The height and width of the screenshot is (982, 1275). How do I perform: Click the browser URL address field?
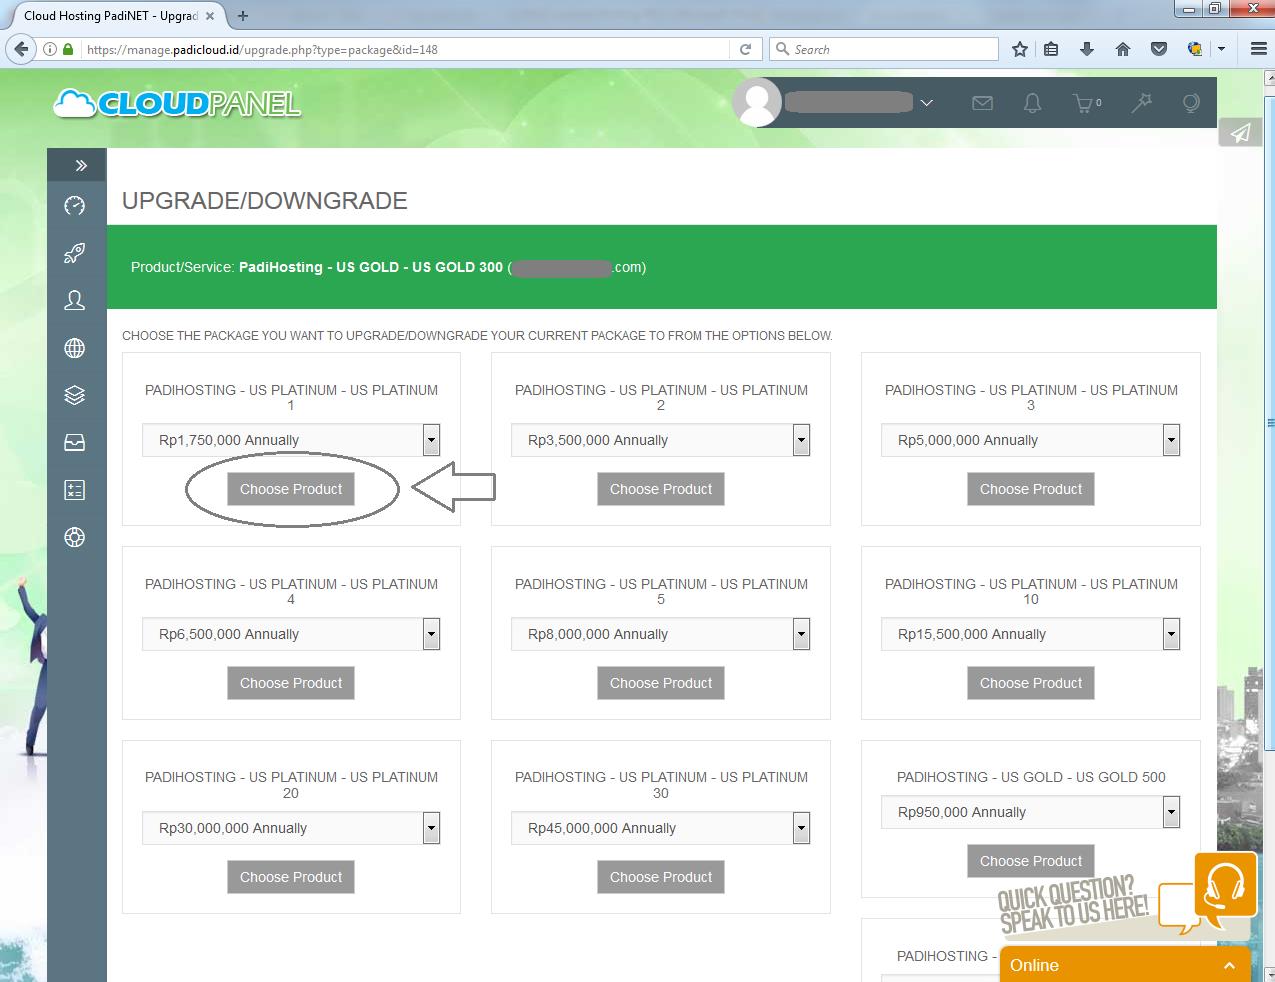coord(405,49)
